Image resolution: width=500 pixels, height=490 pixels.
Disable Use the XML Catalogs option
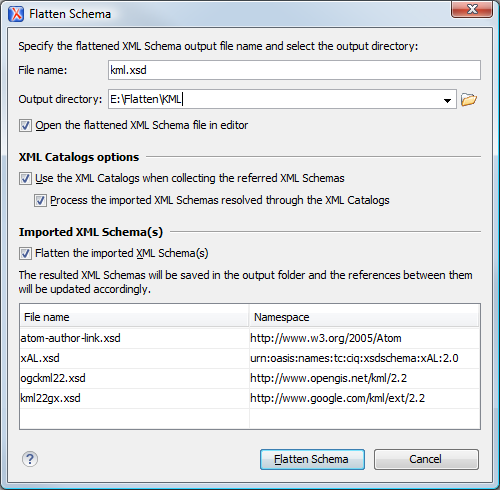tap(25, 178)
